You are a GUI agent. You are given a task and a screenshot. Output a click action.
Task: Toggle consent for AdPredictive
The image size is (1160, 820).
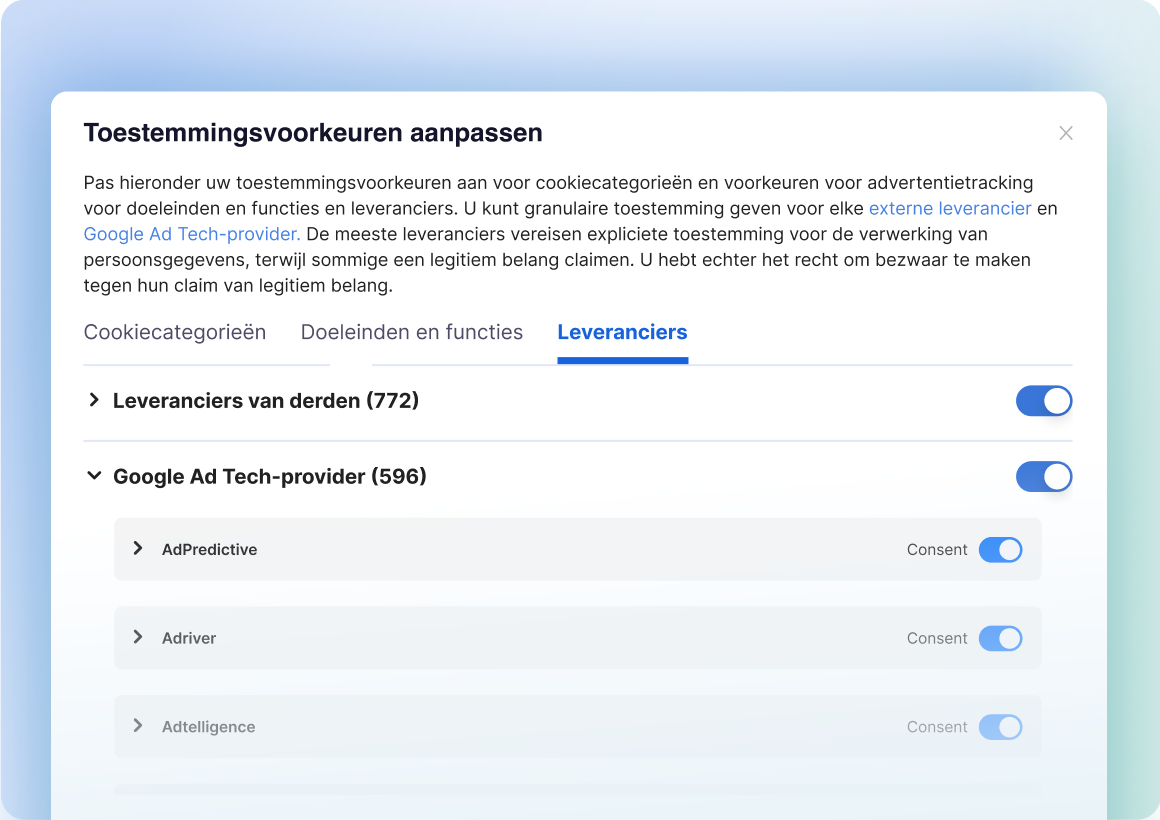tap(1000, 550)
